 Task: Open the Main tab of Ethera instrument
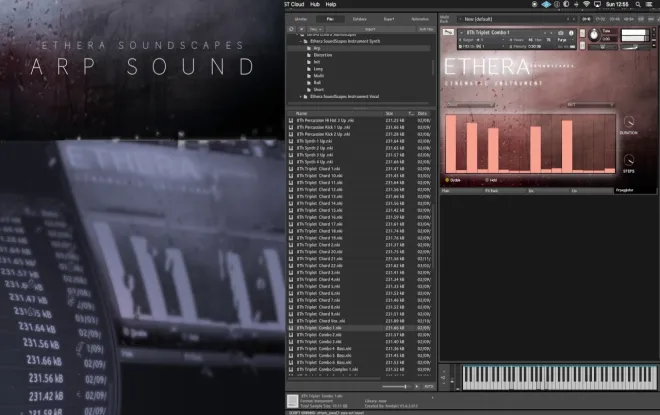click(461, 191)
